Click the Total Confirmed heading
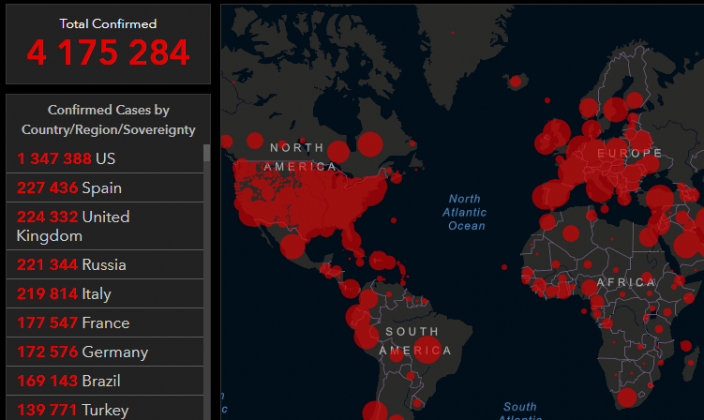 [108, 24]
